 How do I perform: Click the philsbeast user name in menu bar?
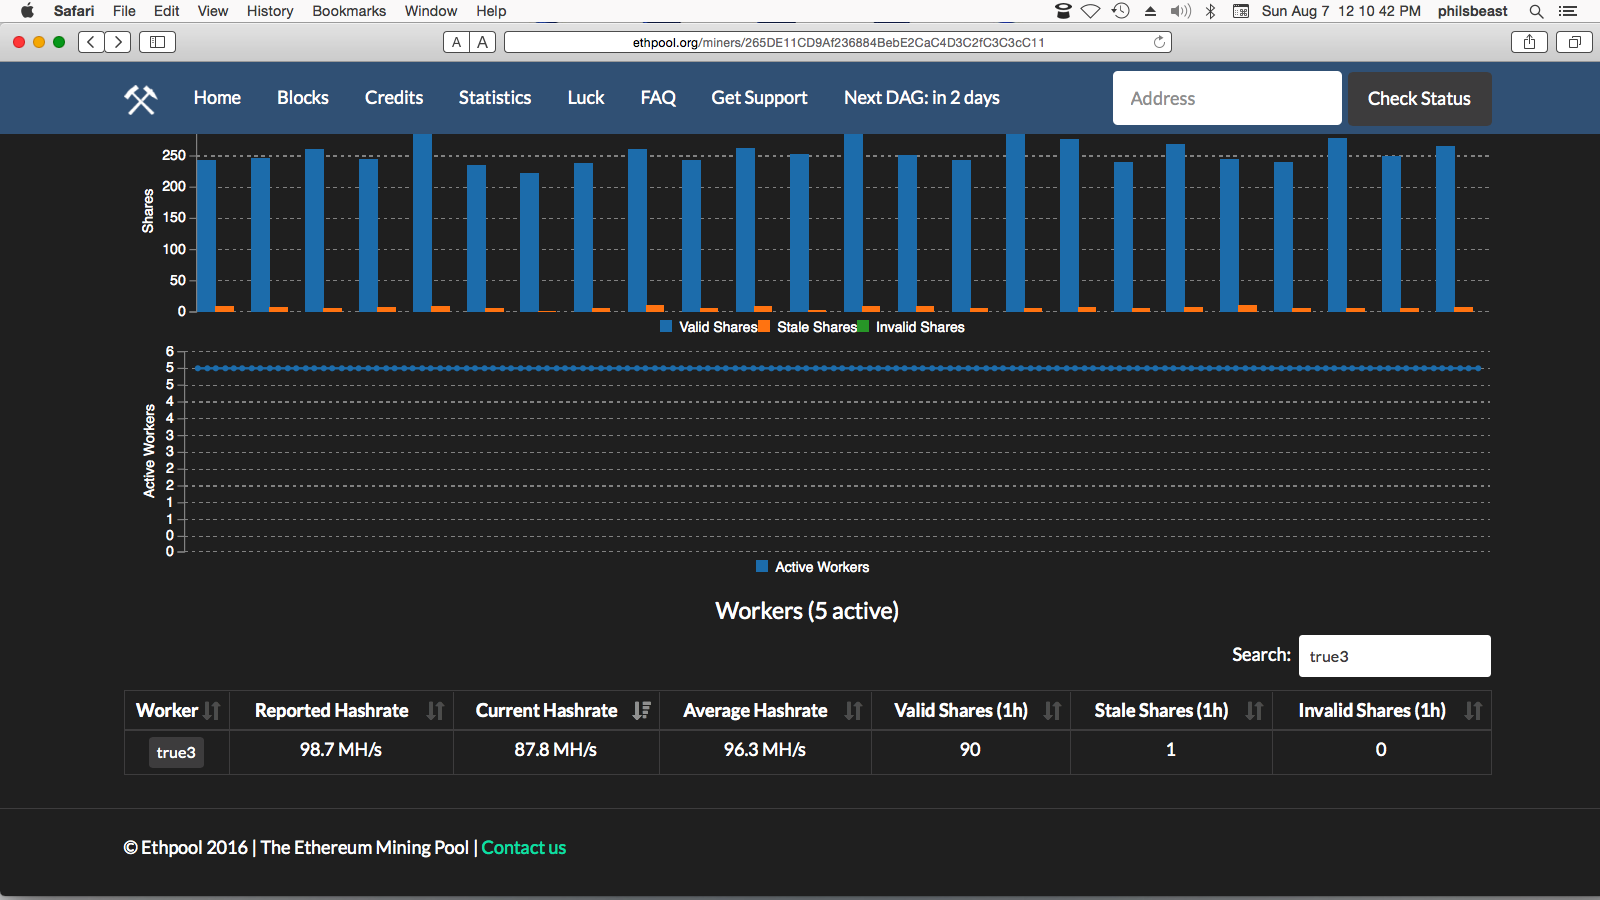click(x=1472, y=11)
